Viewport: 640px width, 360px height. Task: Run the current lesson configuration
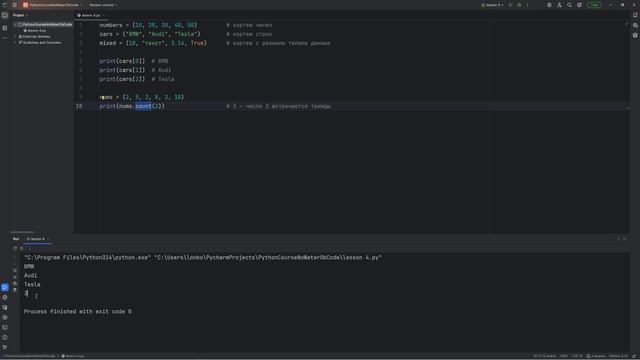coord(510,5)
